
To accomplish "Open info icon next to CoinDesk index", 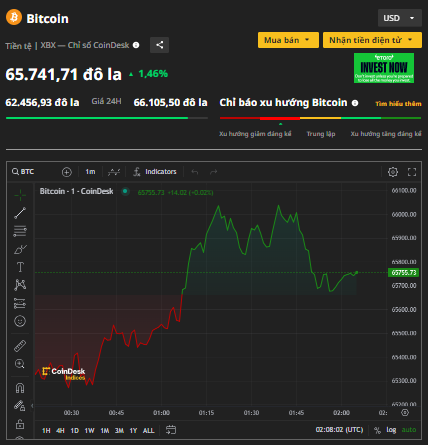I will 136,45.
